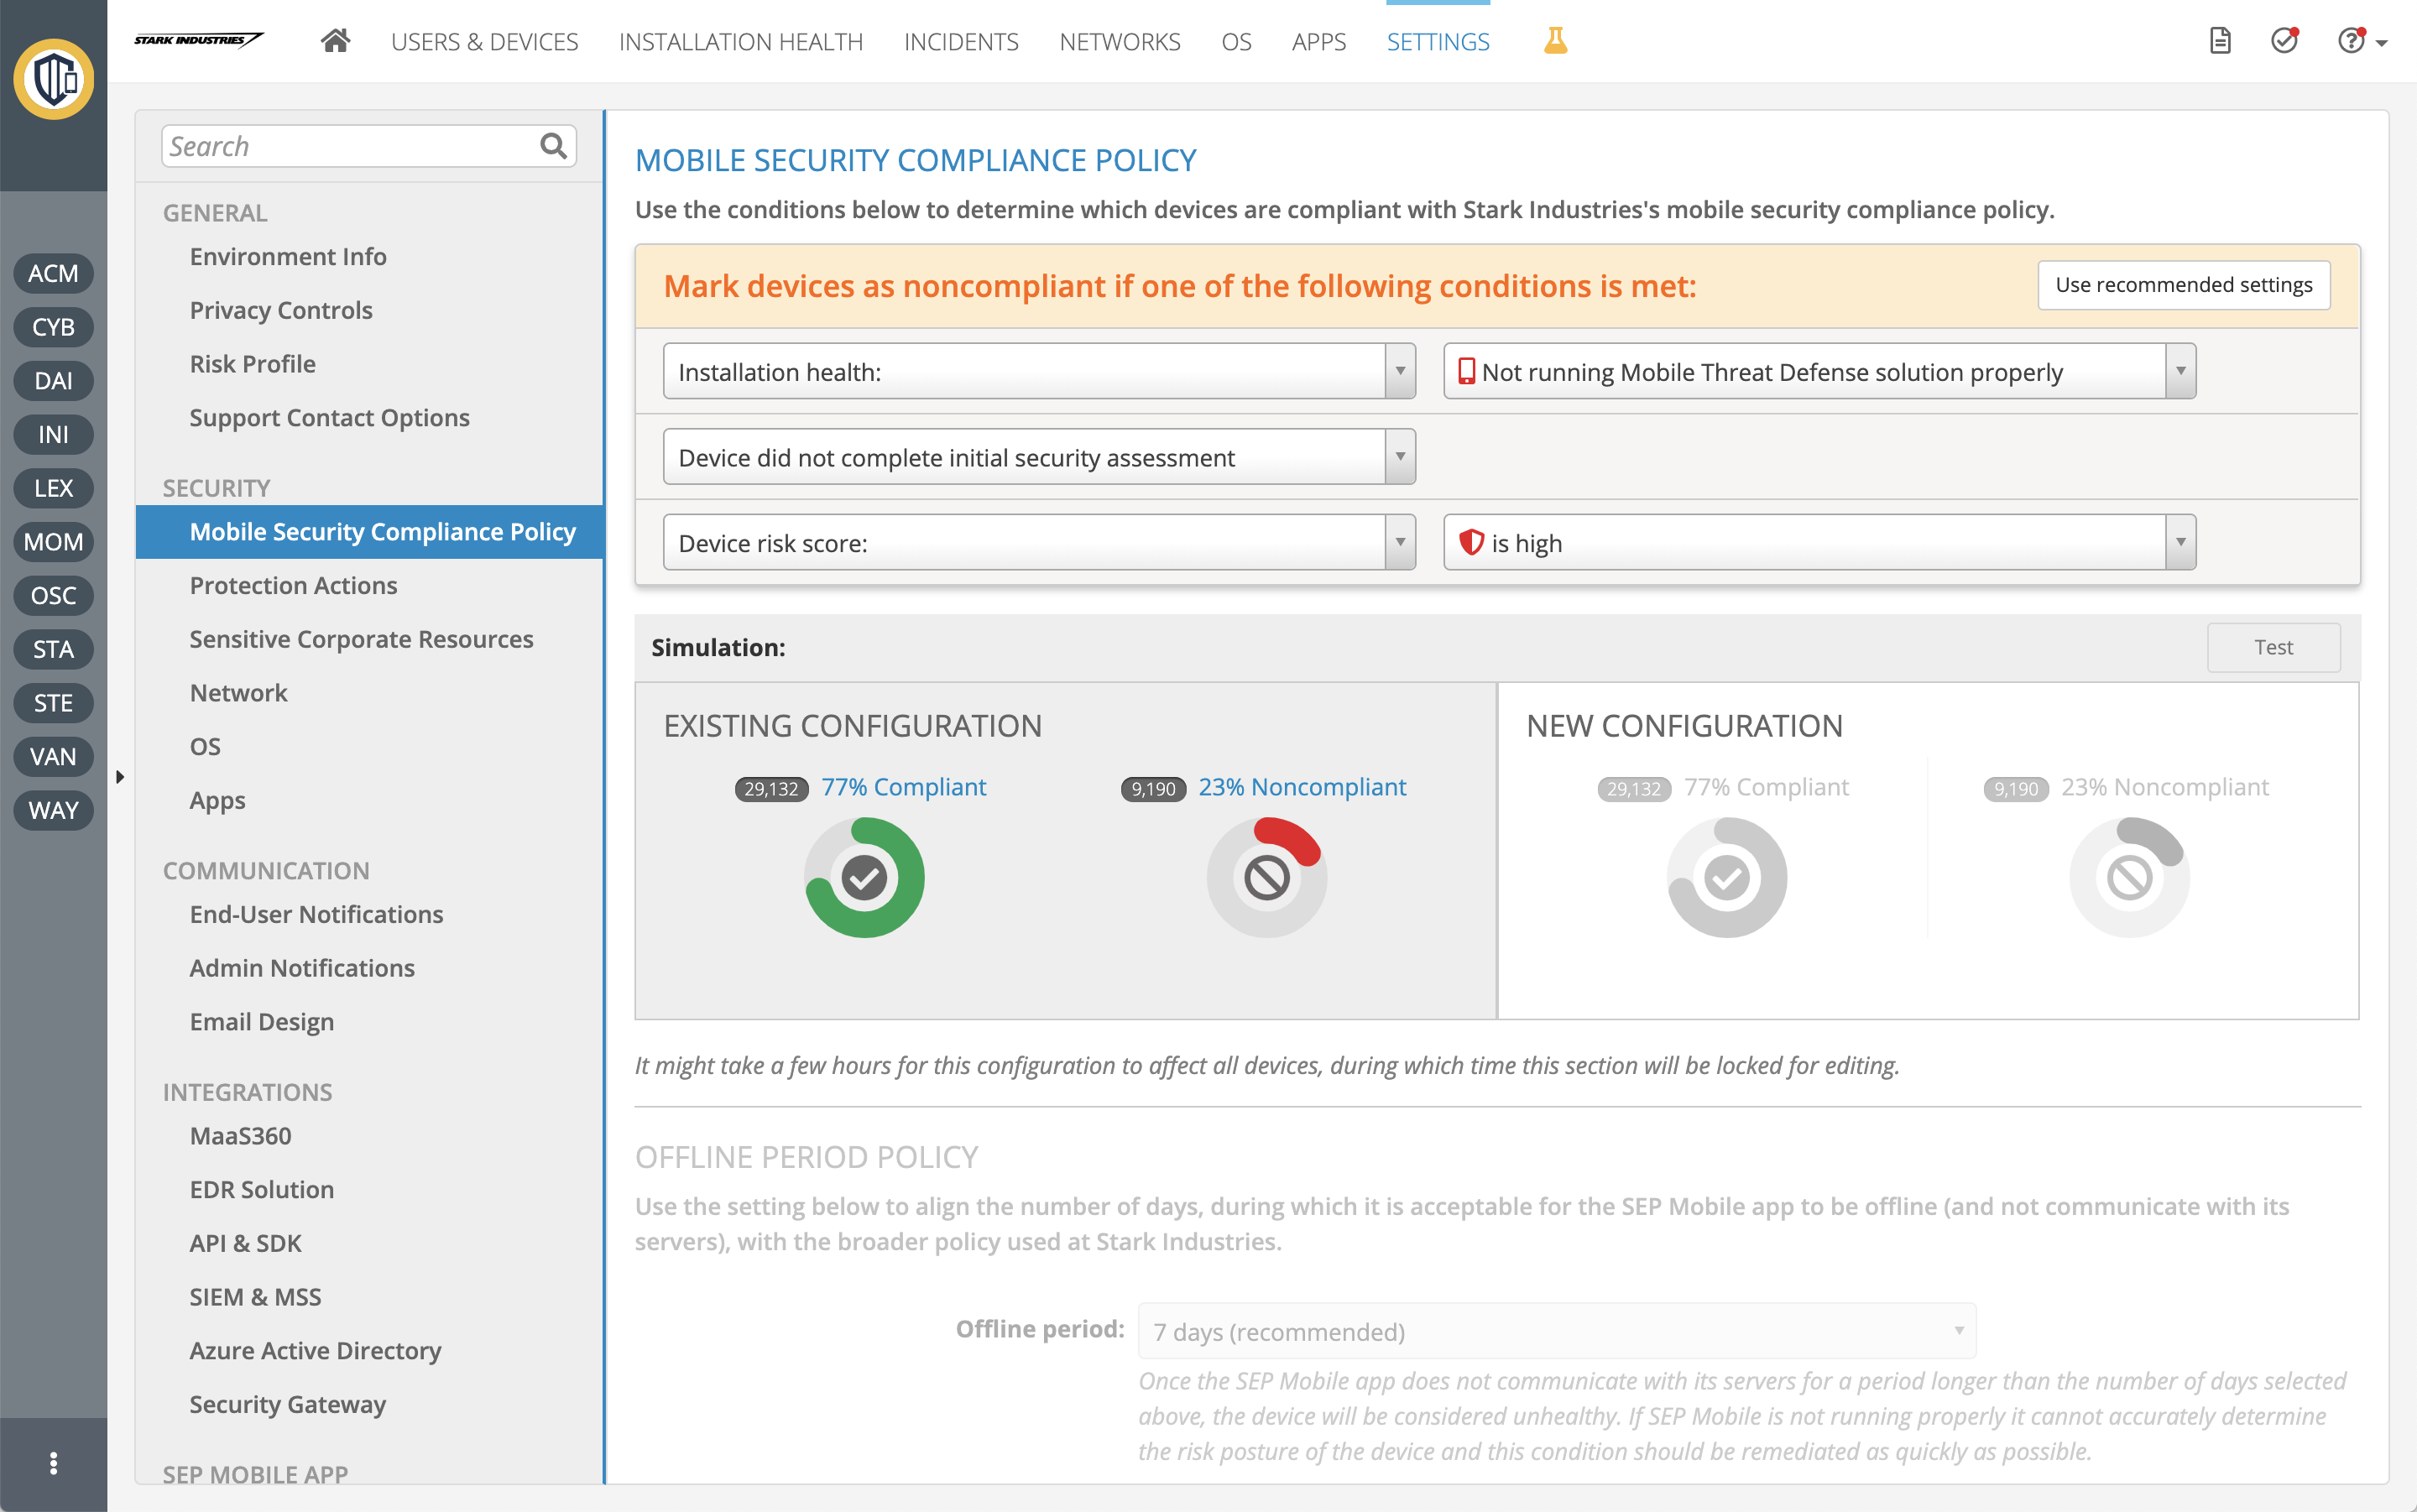Screen dimensions: 2417x1512
Task: Expand the initial security assessment dropdown
Action: pyautogui.click(x=1038, y=458)
